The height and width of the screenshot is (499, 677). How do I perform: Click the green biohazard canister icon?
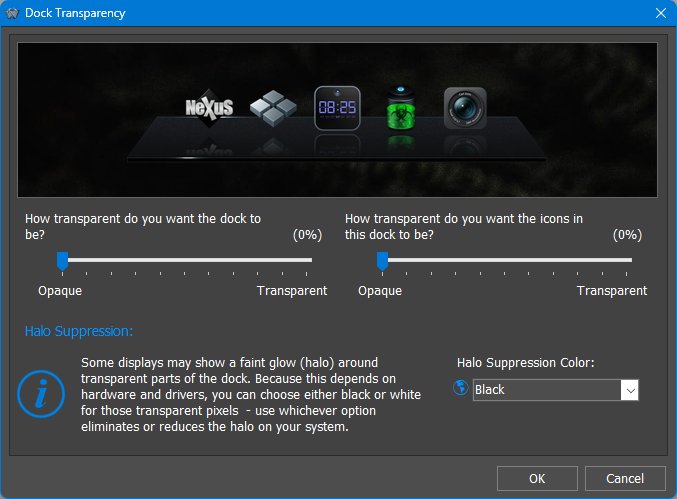pos(401,107)
